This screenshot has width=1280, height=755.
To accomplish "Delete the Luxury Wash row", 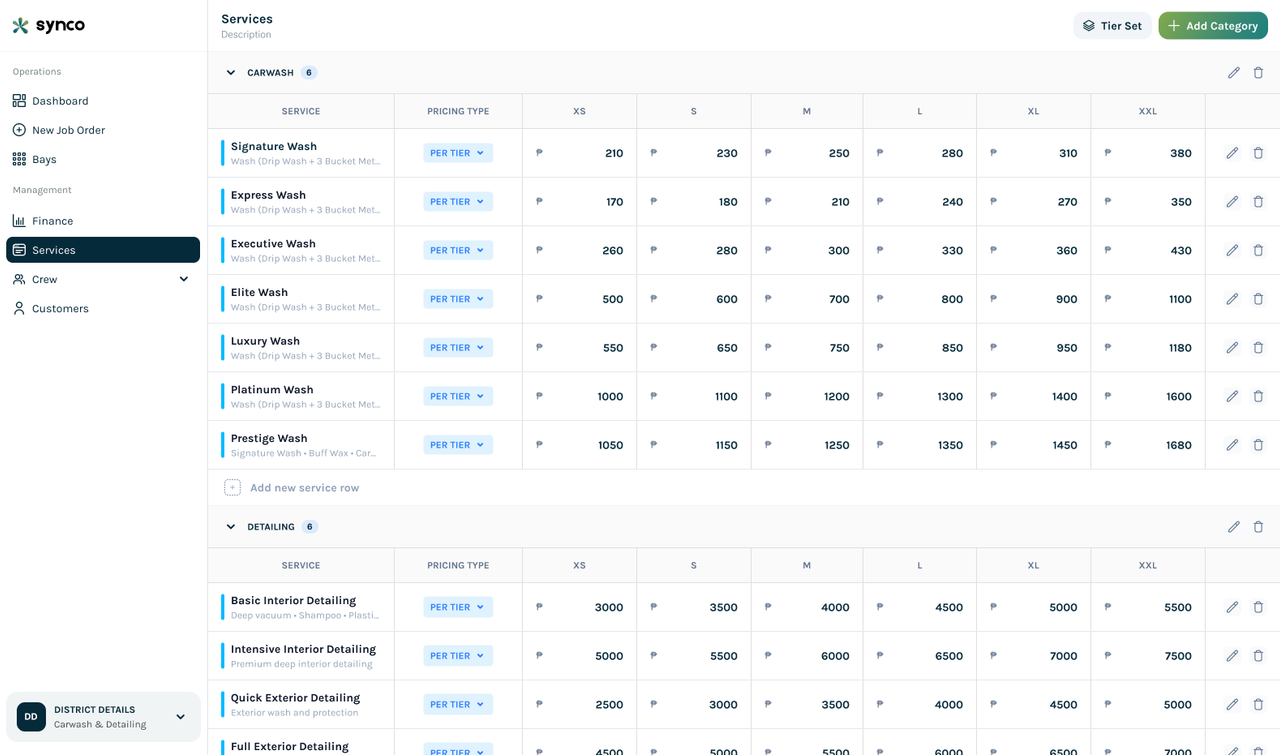I will 1258,348.
